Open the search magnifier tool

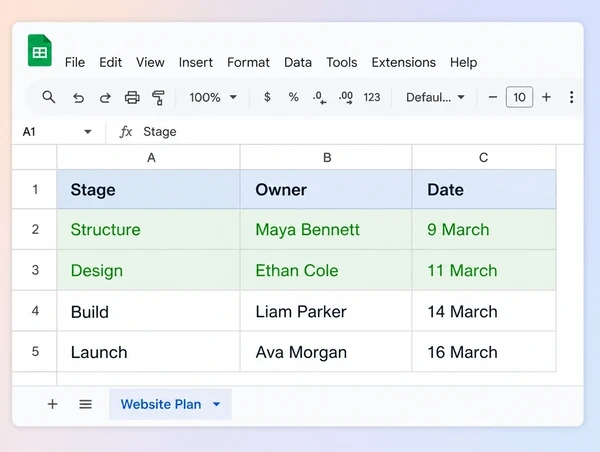click(49, 97)
